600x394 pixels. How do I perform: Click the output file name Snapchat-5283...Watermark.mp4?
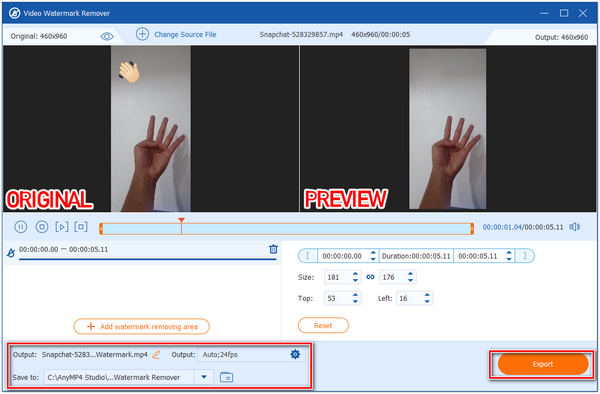pos(95,355)
